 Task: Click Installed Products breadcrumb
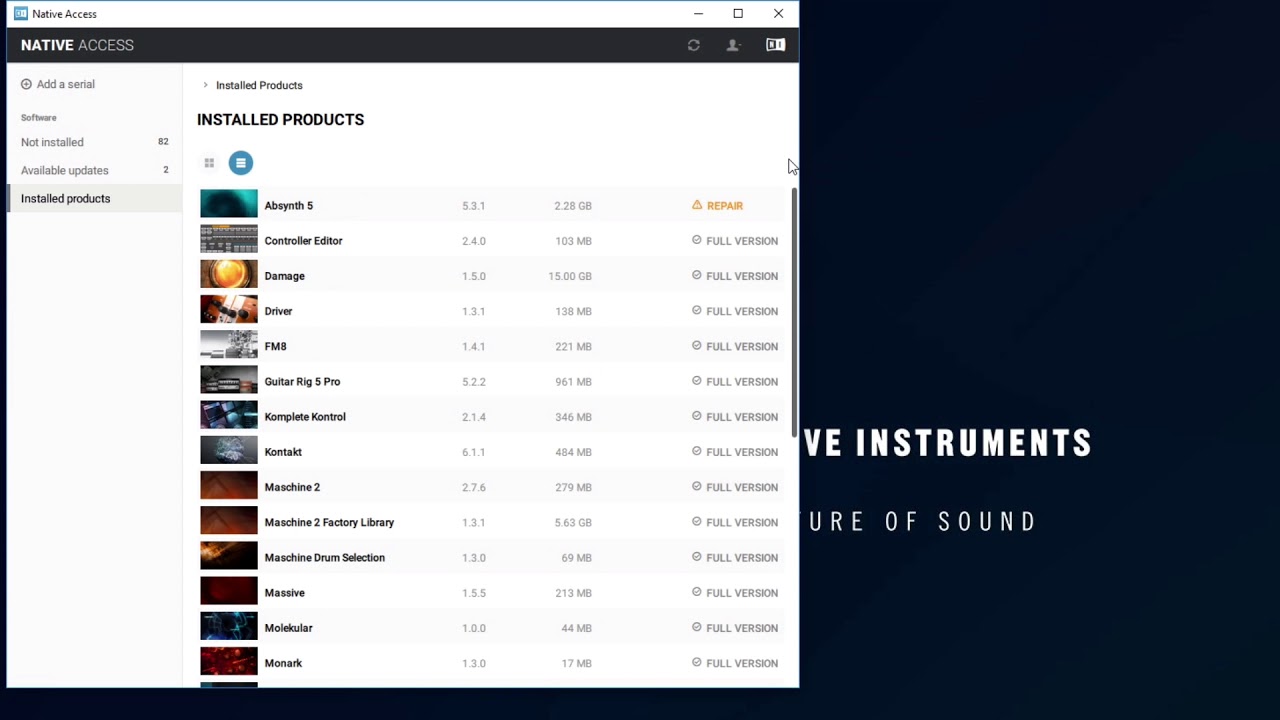coord(259,85)
